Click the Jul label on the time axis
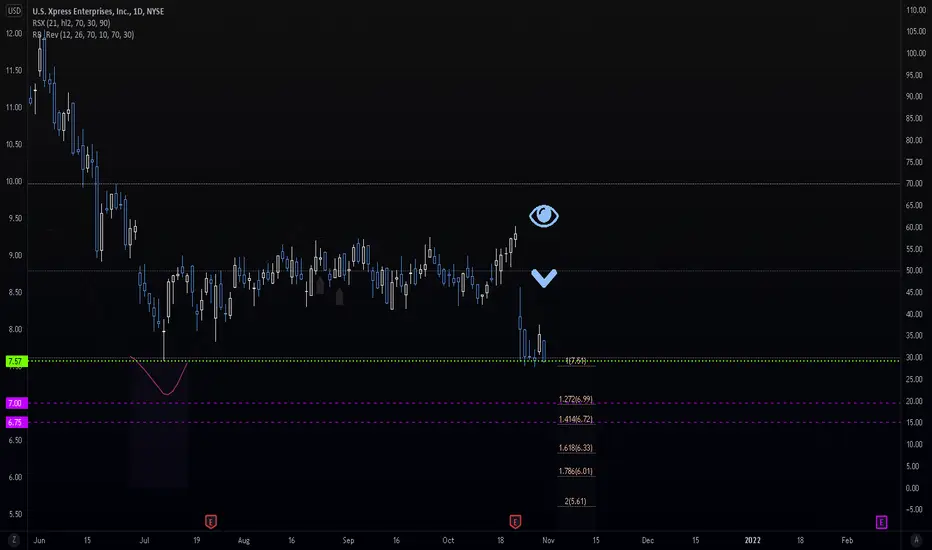This screenshot has height=550, width=932. pos(144,540)
